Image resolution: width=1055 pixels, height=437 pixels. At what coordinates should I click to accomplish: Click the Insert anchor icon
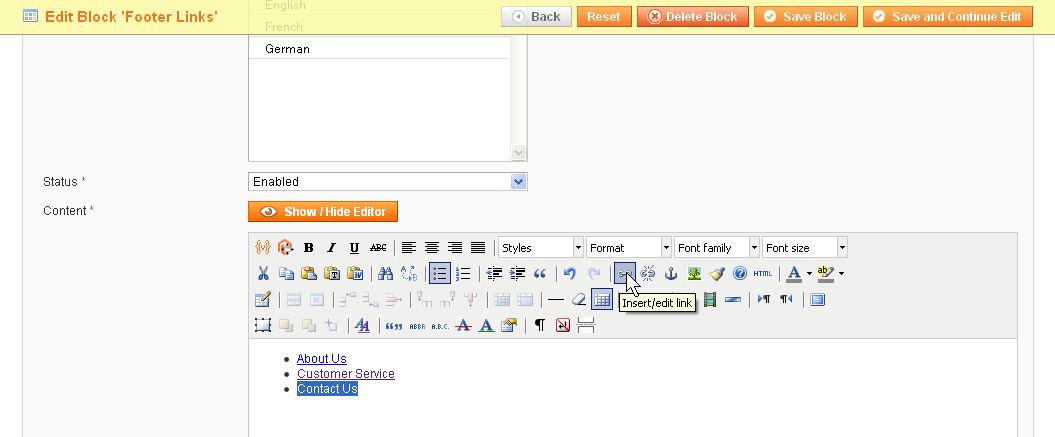click(671, 273)
